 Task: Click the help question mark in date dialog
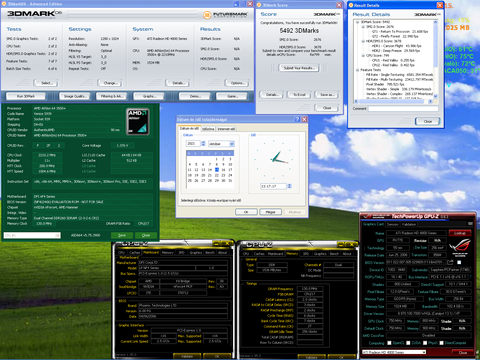[x=297, y=119]
